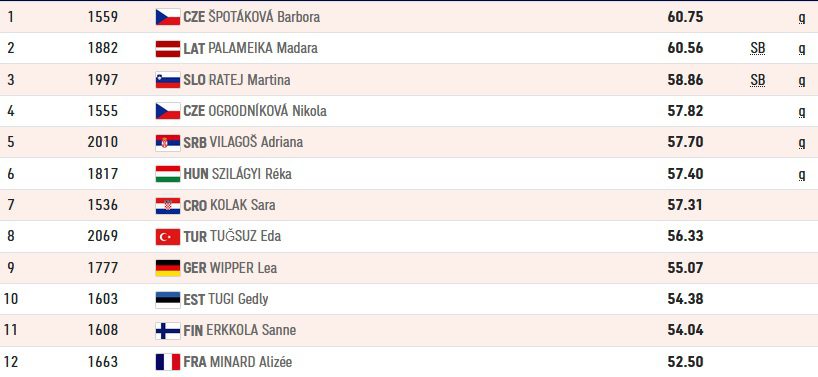Screen dimensions: 818x377
Task: Click the q qualifier mark for SZILÁGYI Réka
Action: point(802,175)
